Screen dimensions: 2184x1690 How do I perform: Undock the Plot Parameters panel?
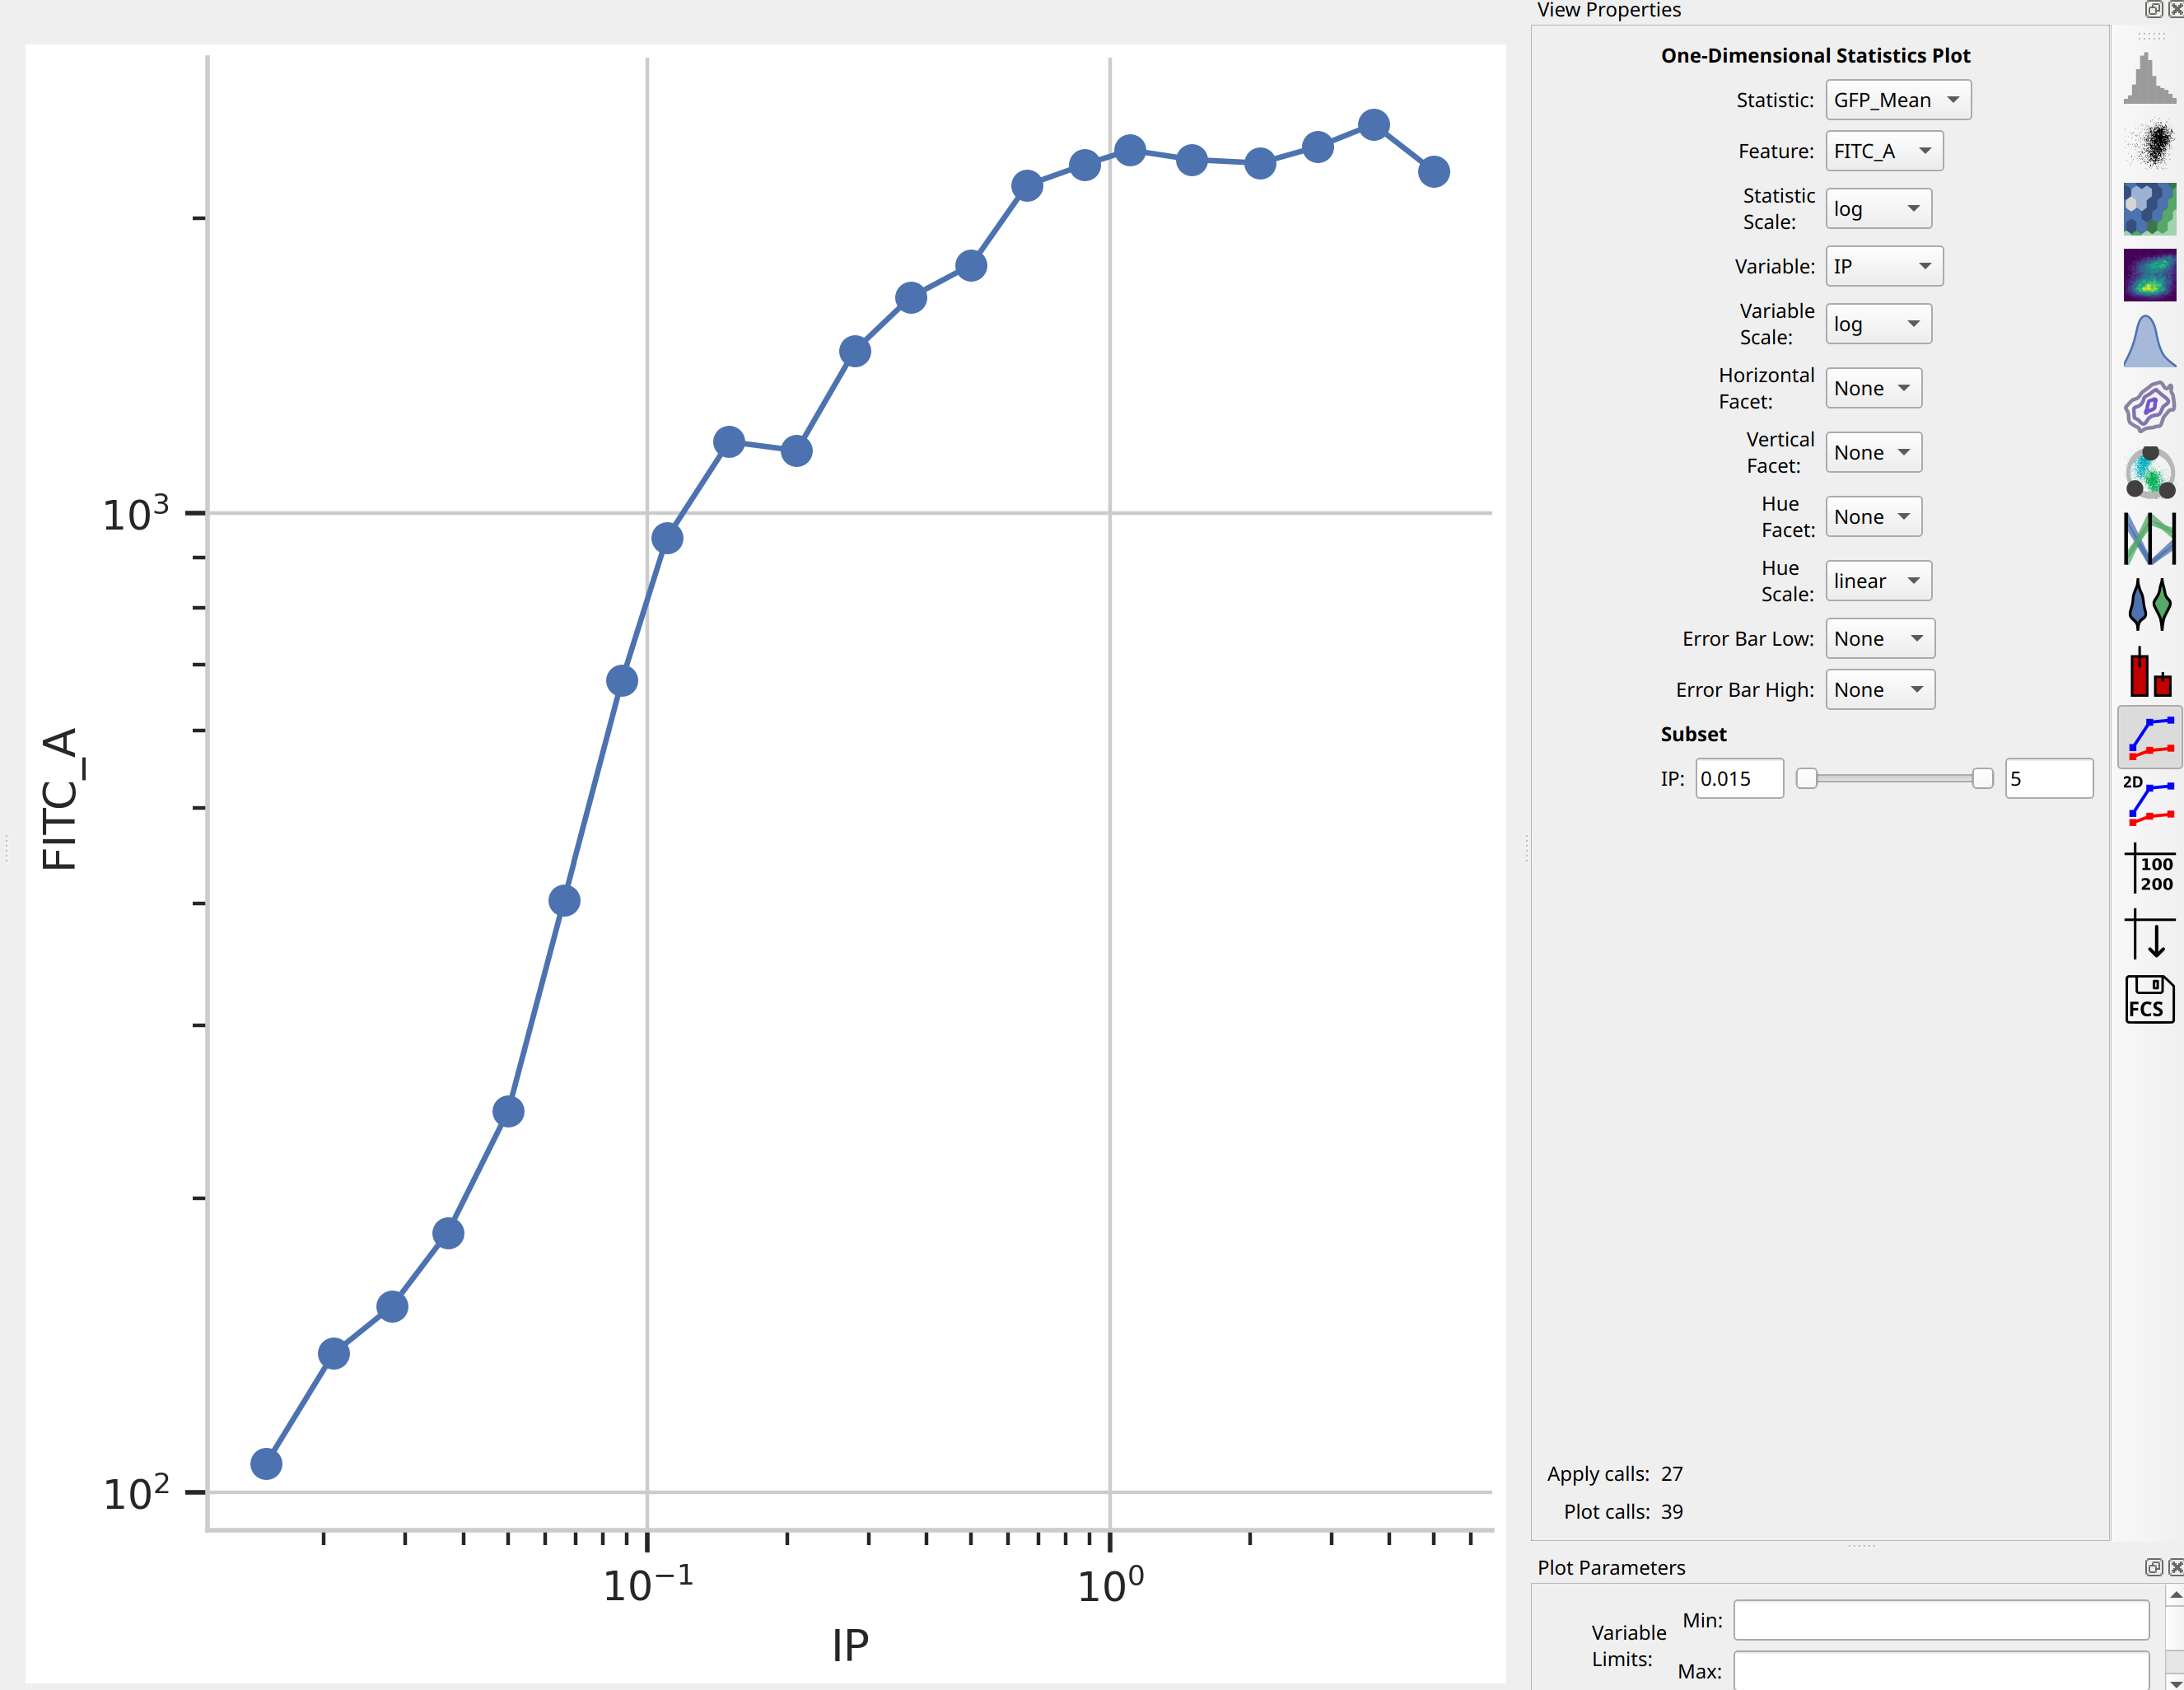[2153, 1567]
